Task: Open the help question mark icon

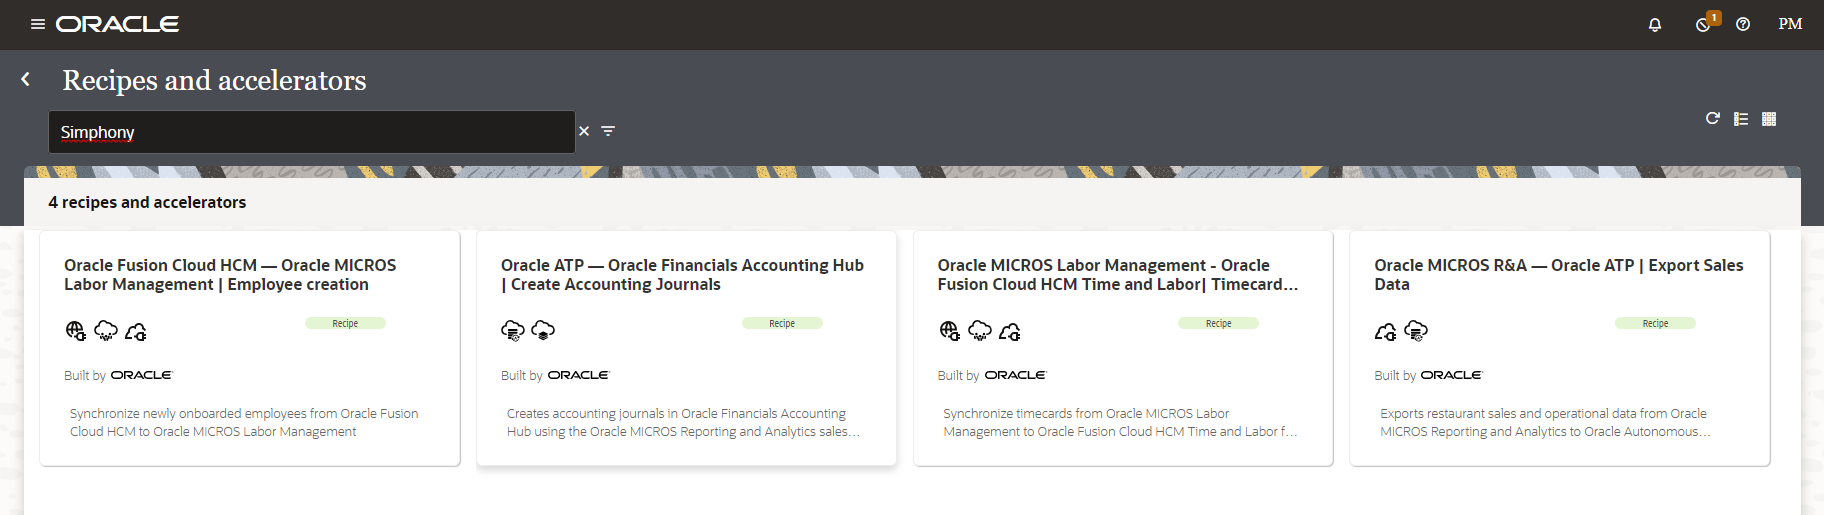Action: (x=1743, y=25)
